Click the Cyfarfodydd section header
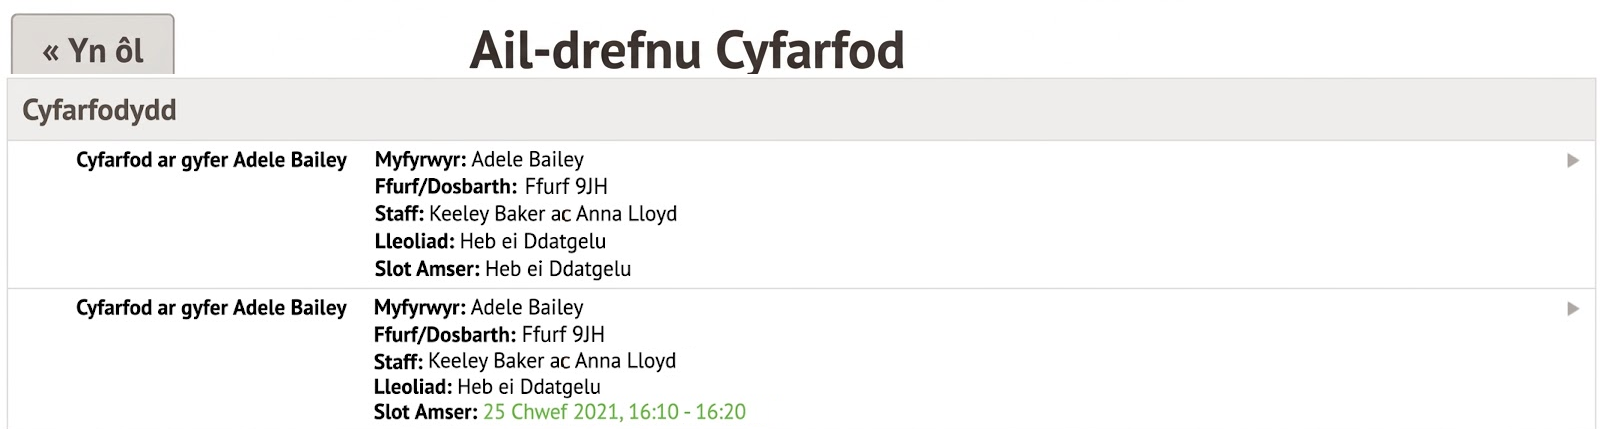Image resolution: width=1620 pixels, height=429 pixels. [99, 110]
